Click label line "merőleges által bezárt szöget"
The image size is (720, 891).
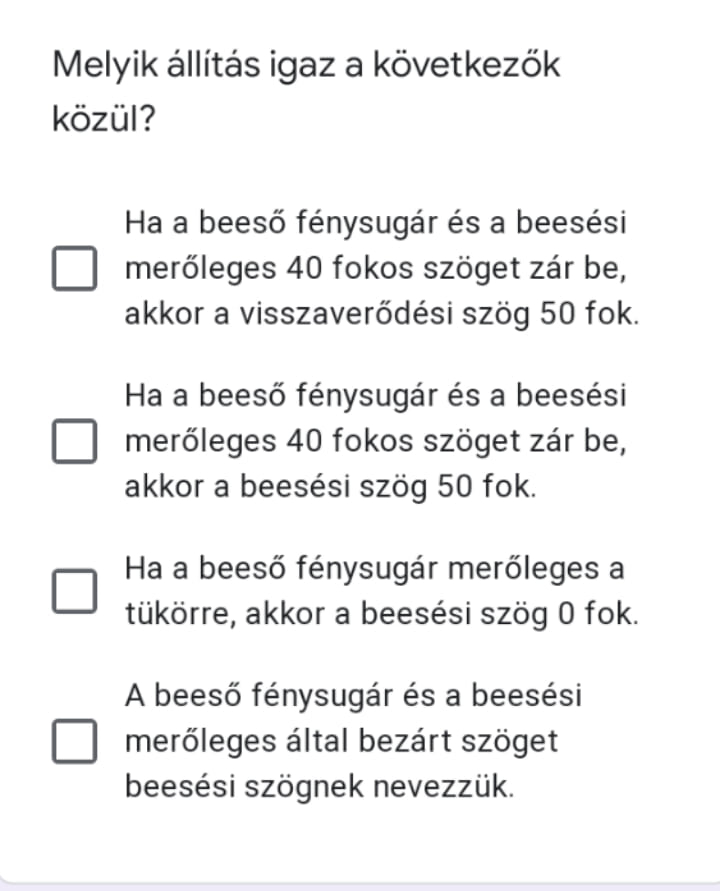coord(341,741)
